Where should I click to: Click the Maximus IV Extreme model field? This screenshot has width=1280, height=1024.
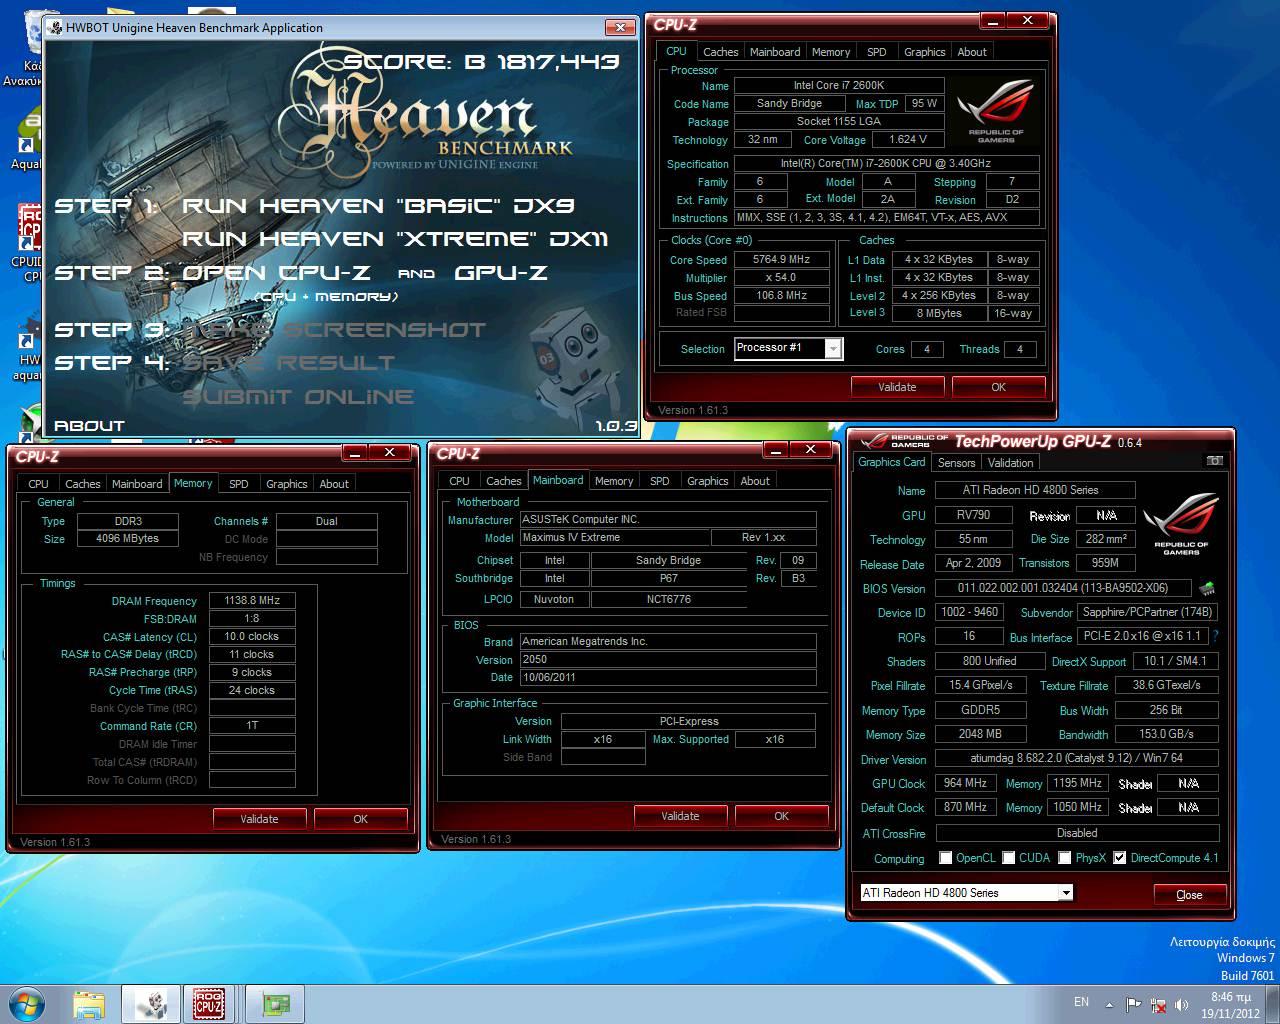(x=614, y=537)
